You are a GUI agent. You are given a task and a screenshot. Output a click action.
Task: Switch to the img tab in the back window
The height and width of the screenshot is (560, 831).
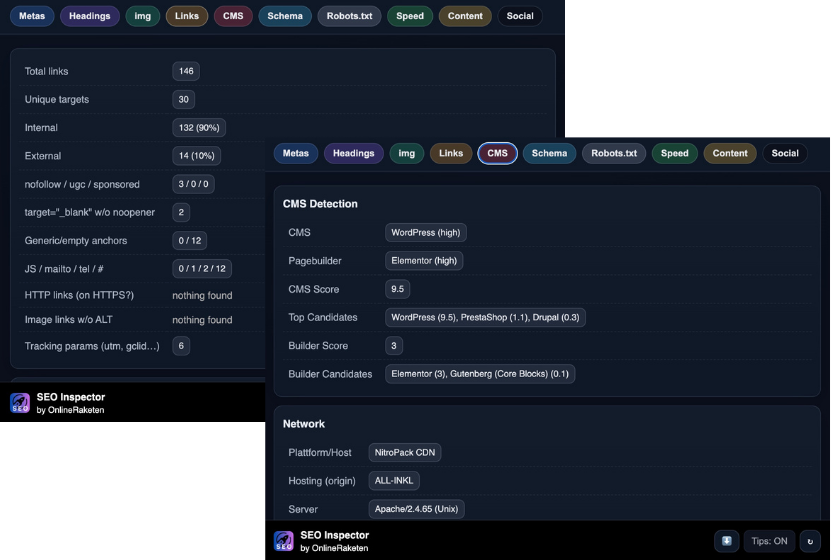[143, 16]
